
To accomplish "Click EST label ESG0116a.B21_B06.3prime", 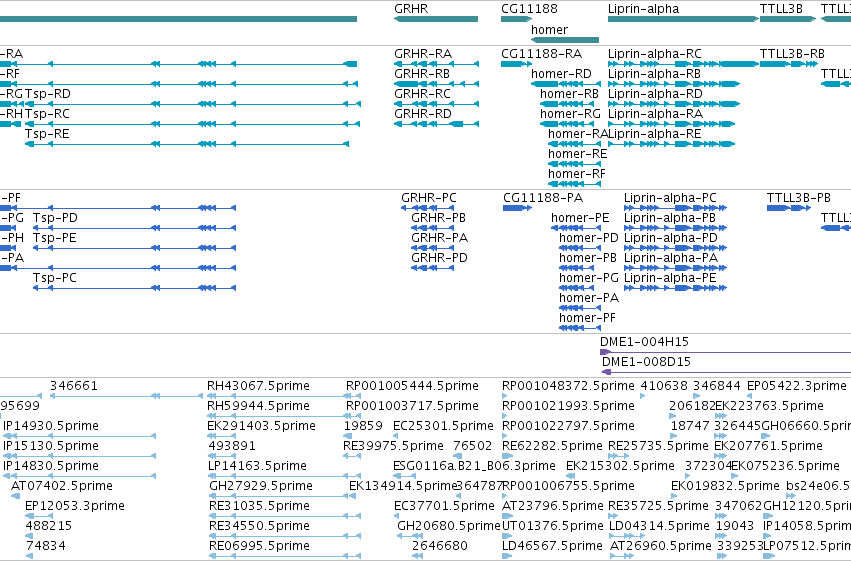I will (474, 466).
